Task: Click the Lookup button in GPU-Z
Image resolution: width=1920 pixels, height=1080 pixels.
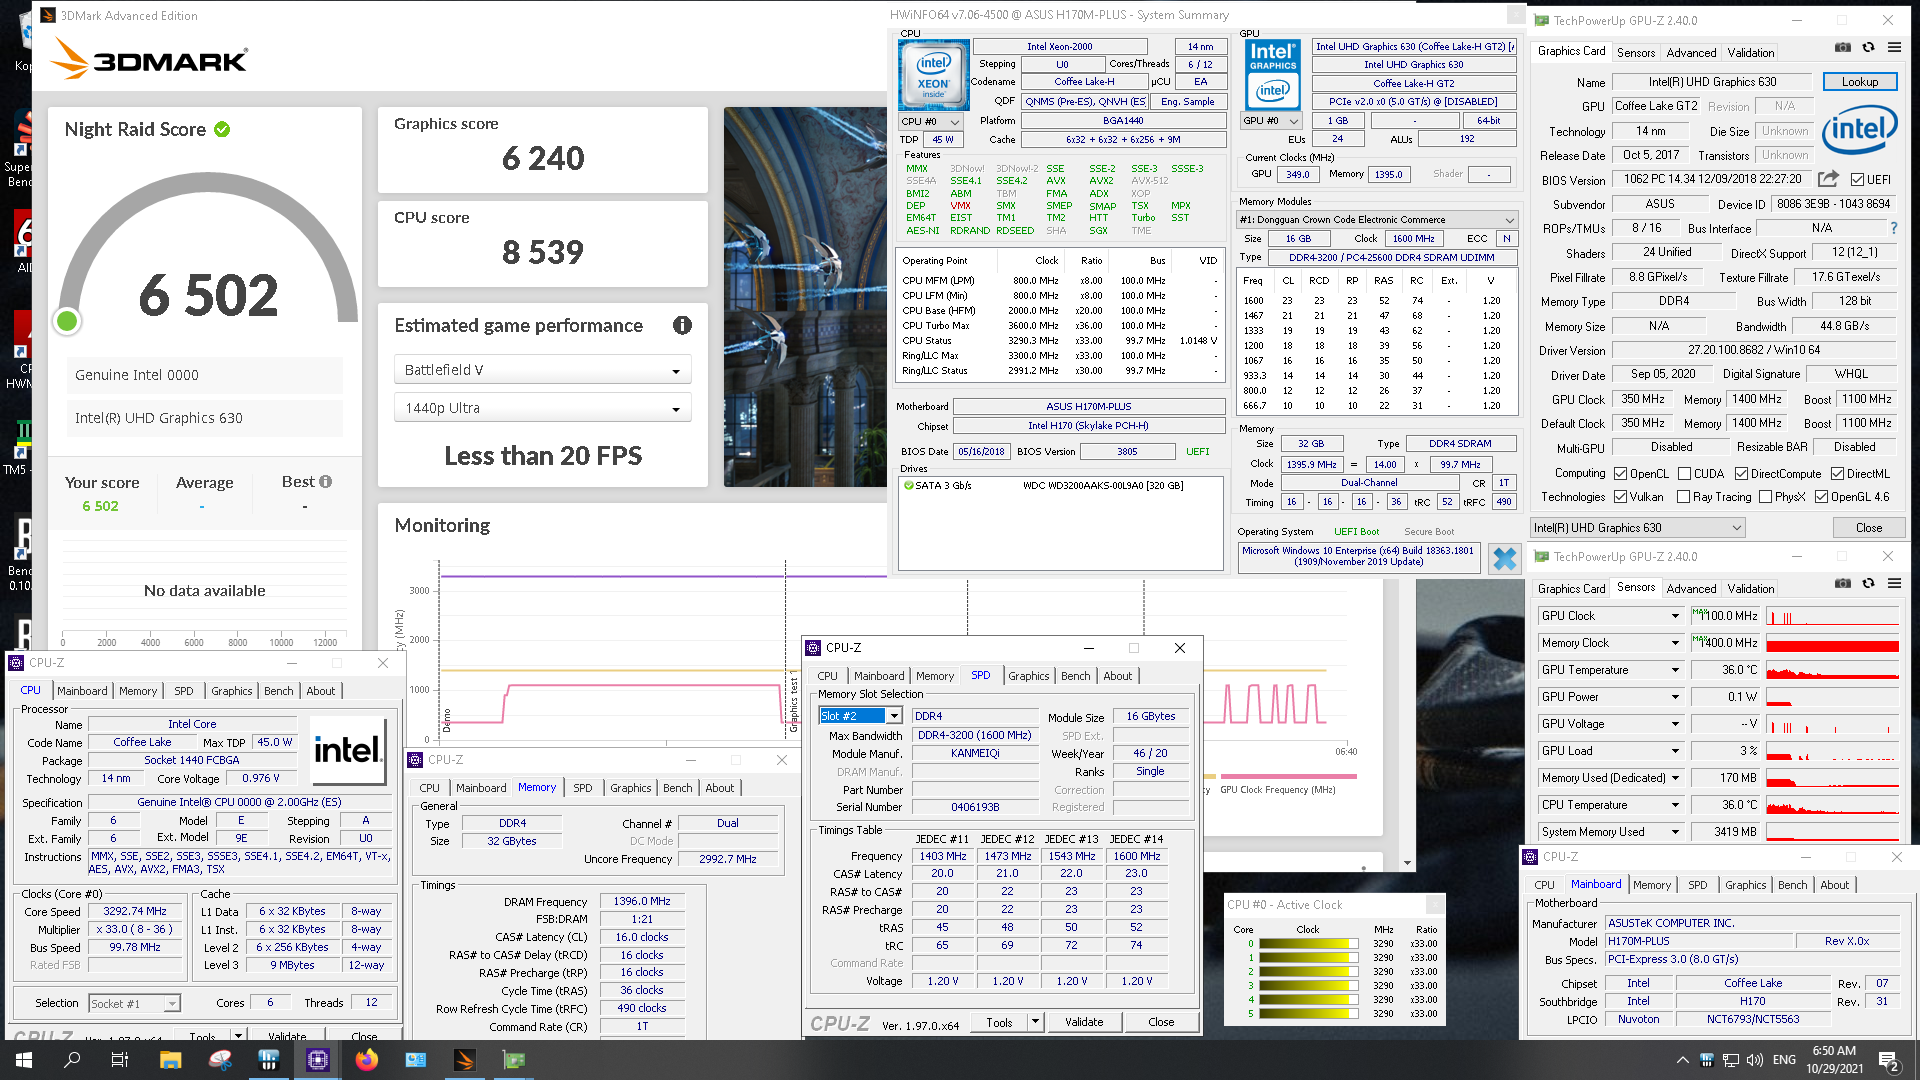Action: (1859, 82)
